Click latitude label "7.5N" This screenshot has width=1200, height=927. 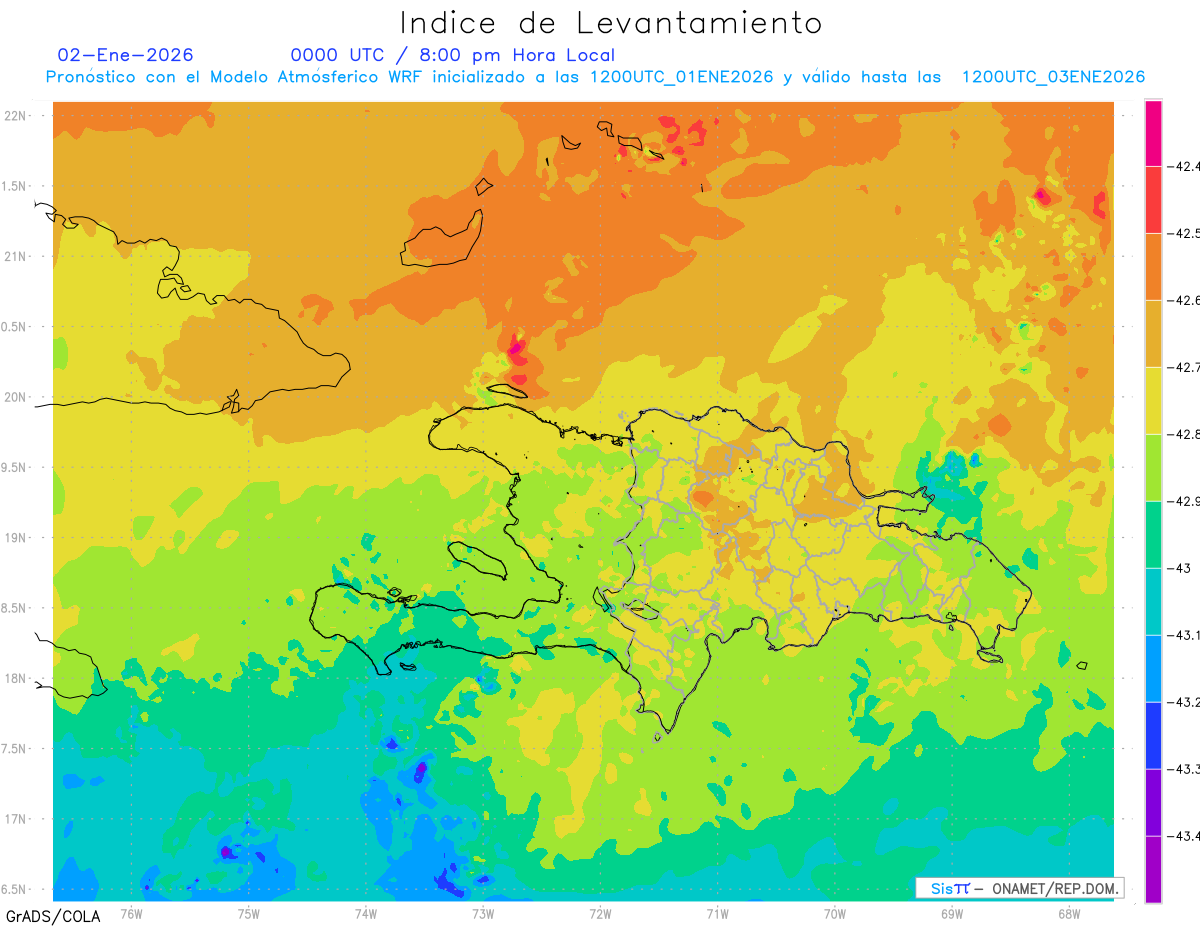(x=15, y=749)
